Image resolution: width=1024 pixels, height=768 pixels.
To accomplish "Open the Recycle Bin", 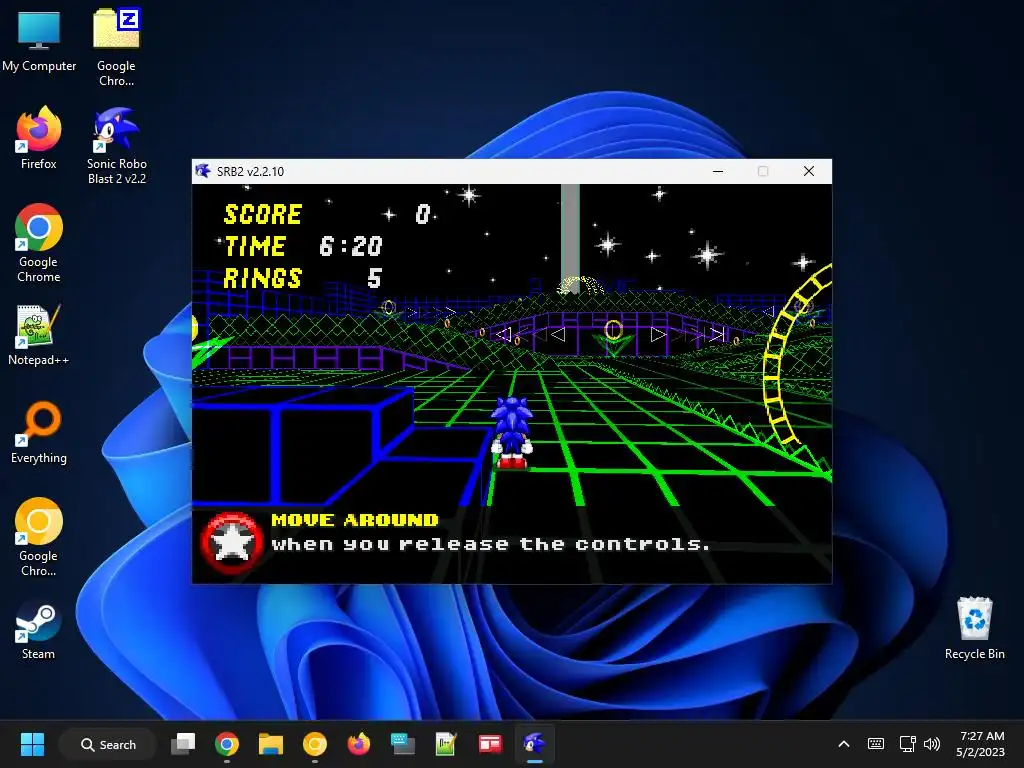I will (974, 628).
